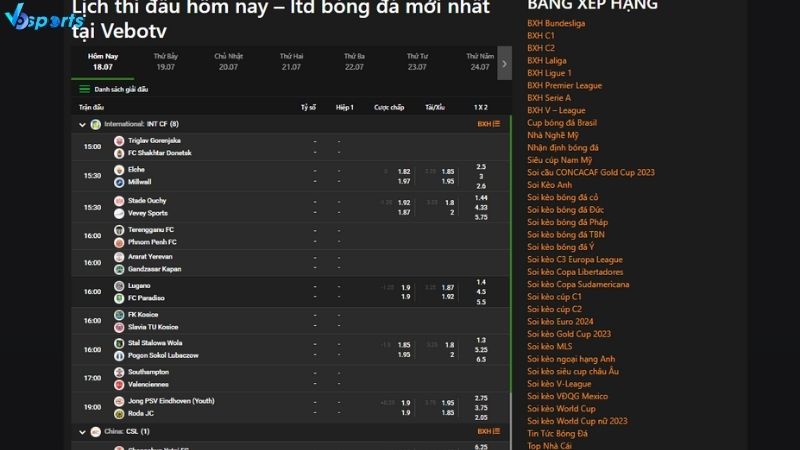Viewport: 800px width, 450px height.
Task: Click Vevey Sports team crest
Action: 119,213
